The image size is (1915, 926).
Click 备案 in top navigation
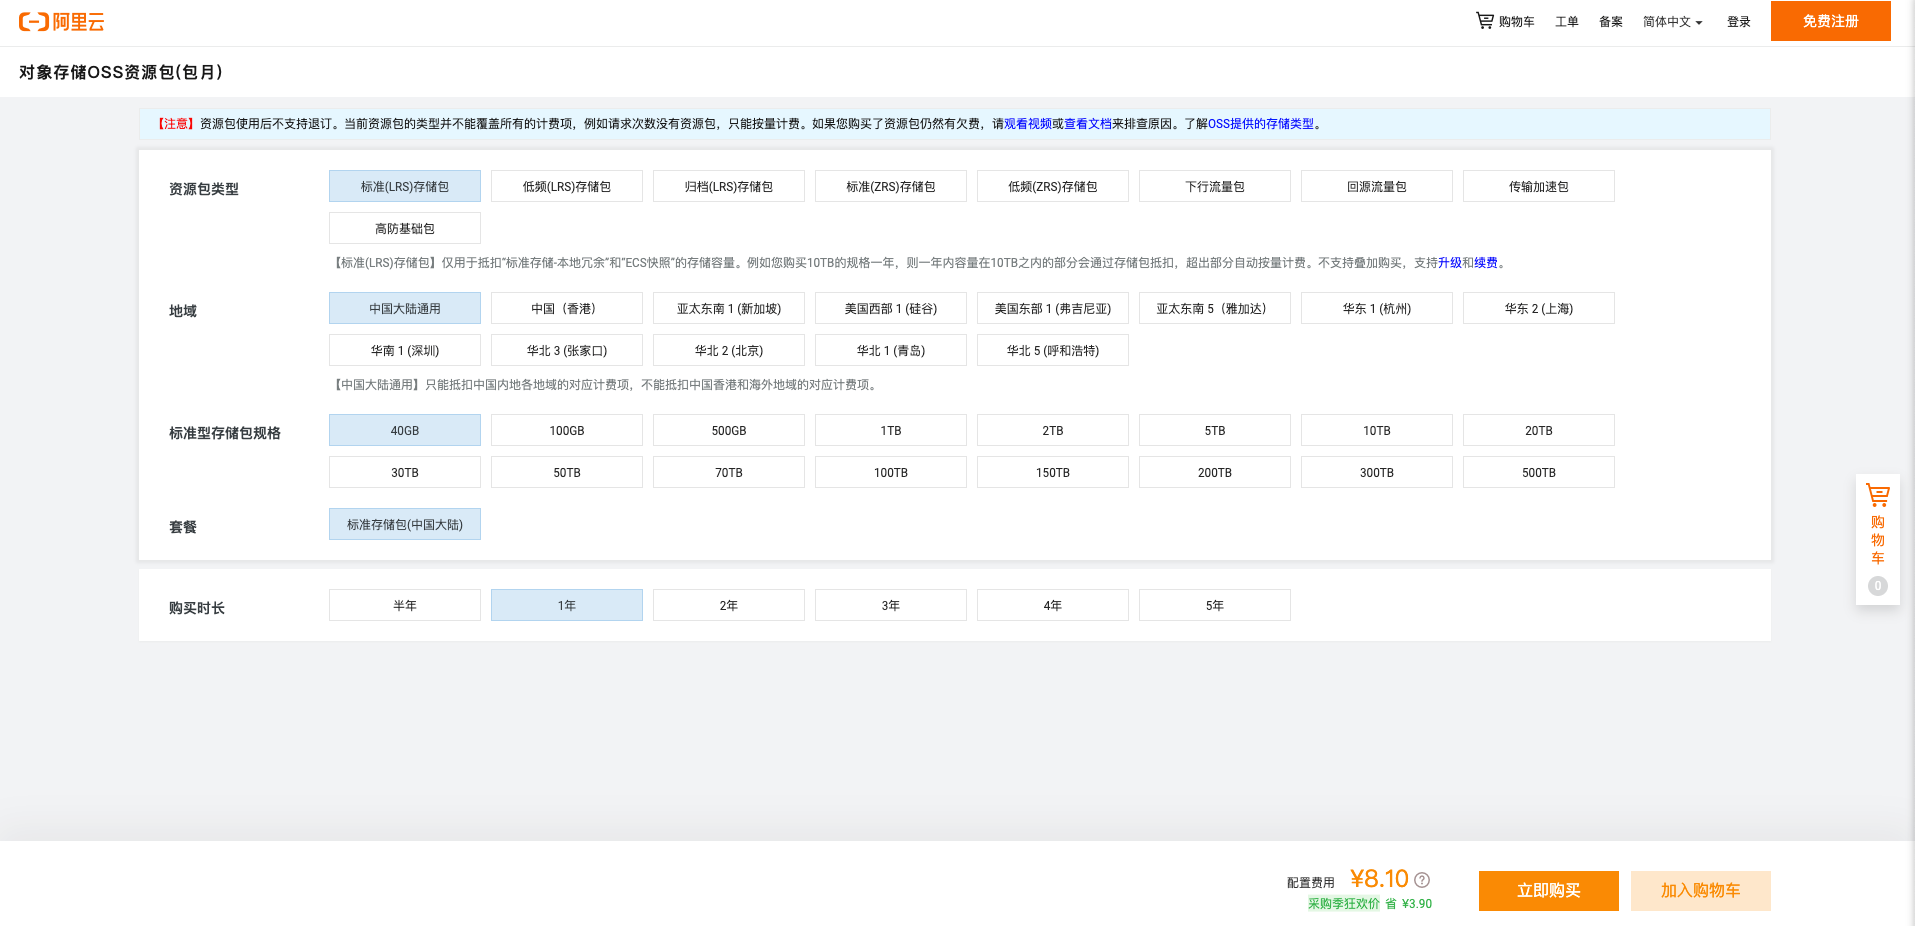[1610, 21]
